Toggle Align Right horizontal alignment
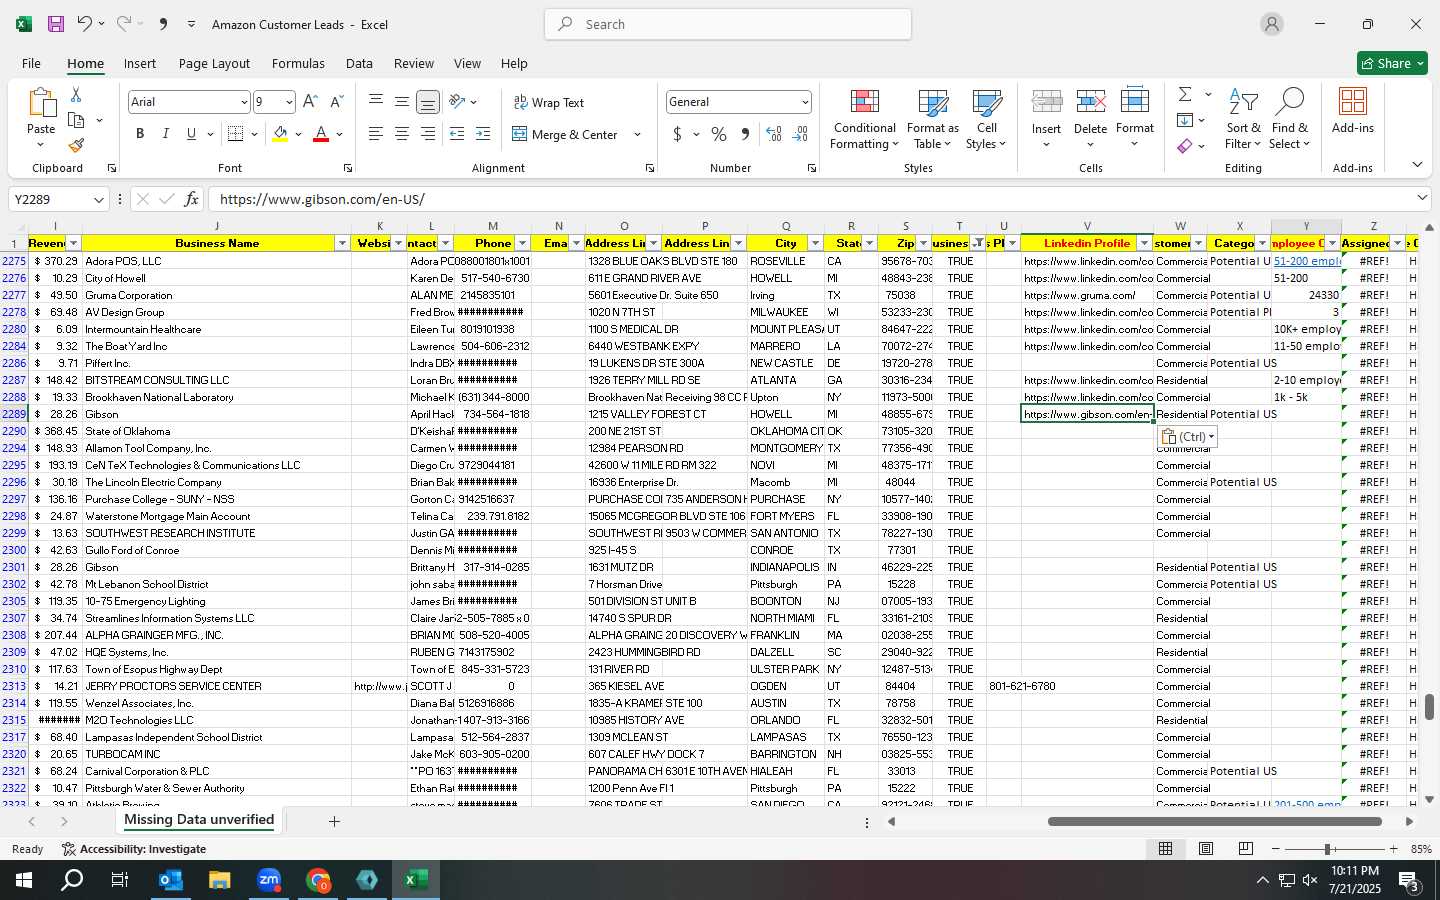Screen dimensions: 1440x900 coord(428,134)
